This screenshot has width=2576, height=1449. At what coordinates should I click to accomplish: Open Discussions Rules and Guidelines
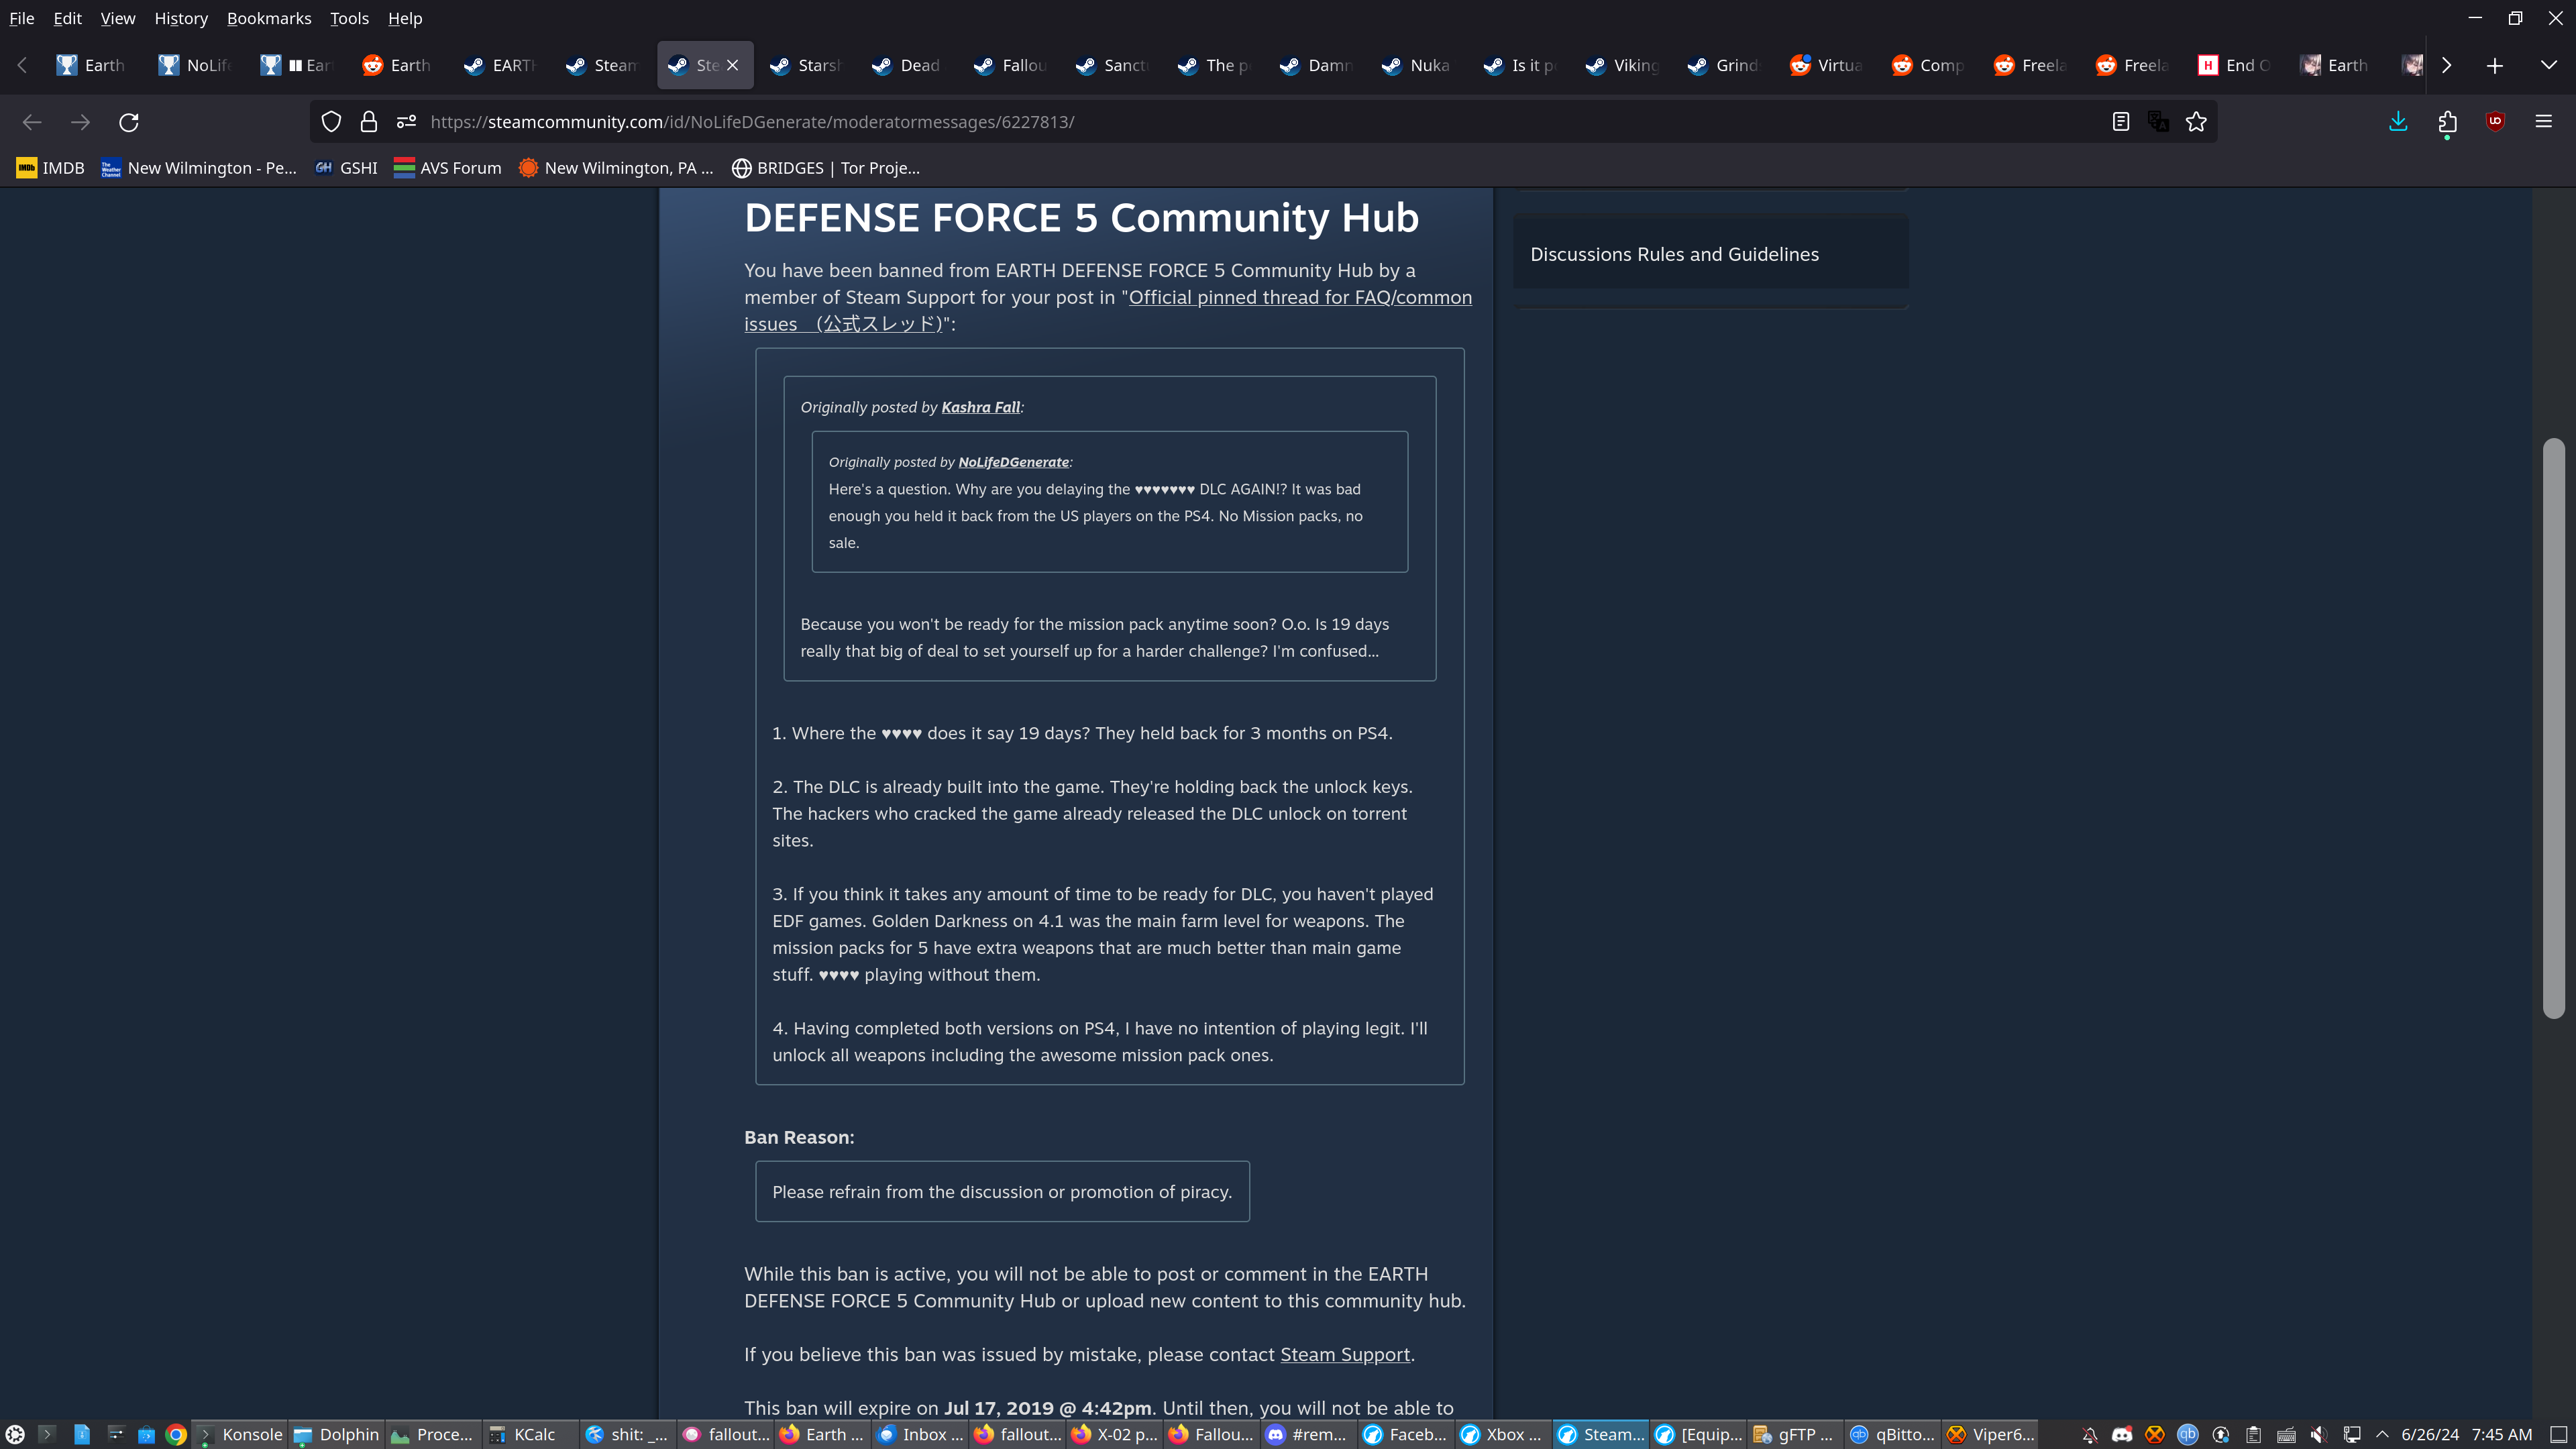(x=1674, y=254)
